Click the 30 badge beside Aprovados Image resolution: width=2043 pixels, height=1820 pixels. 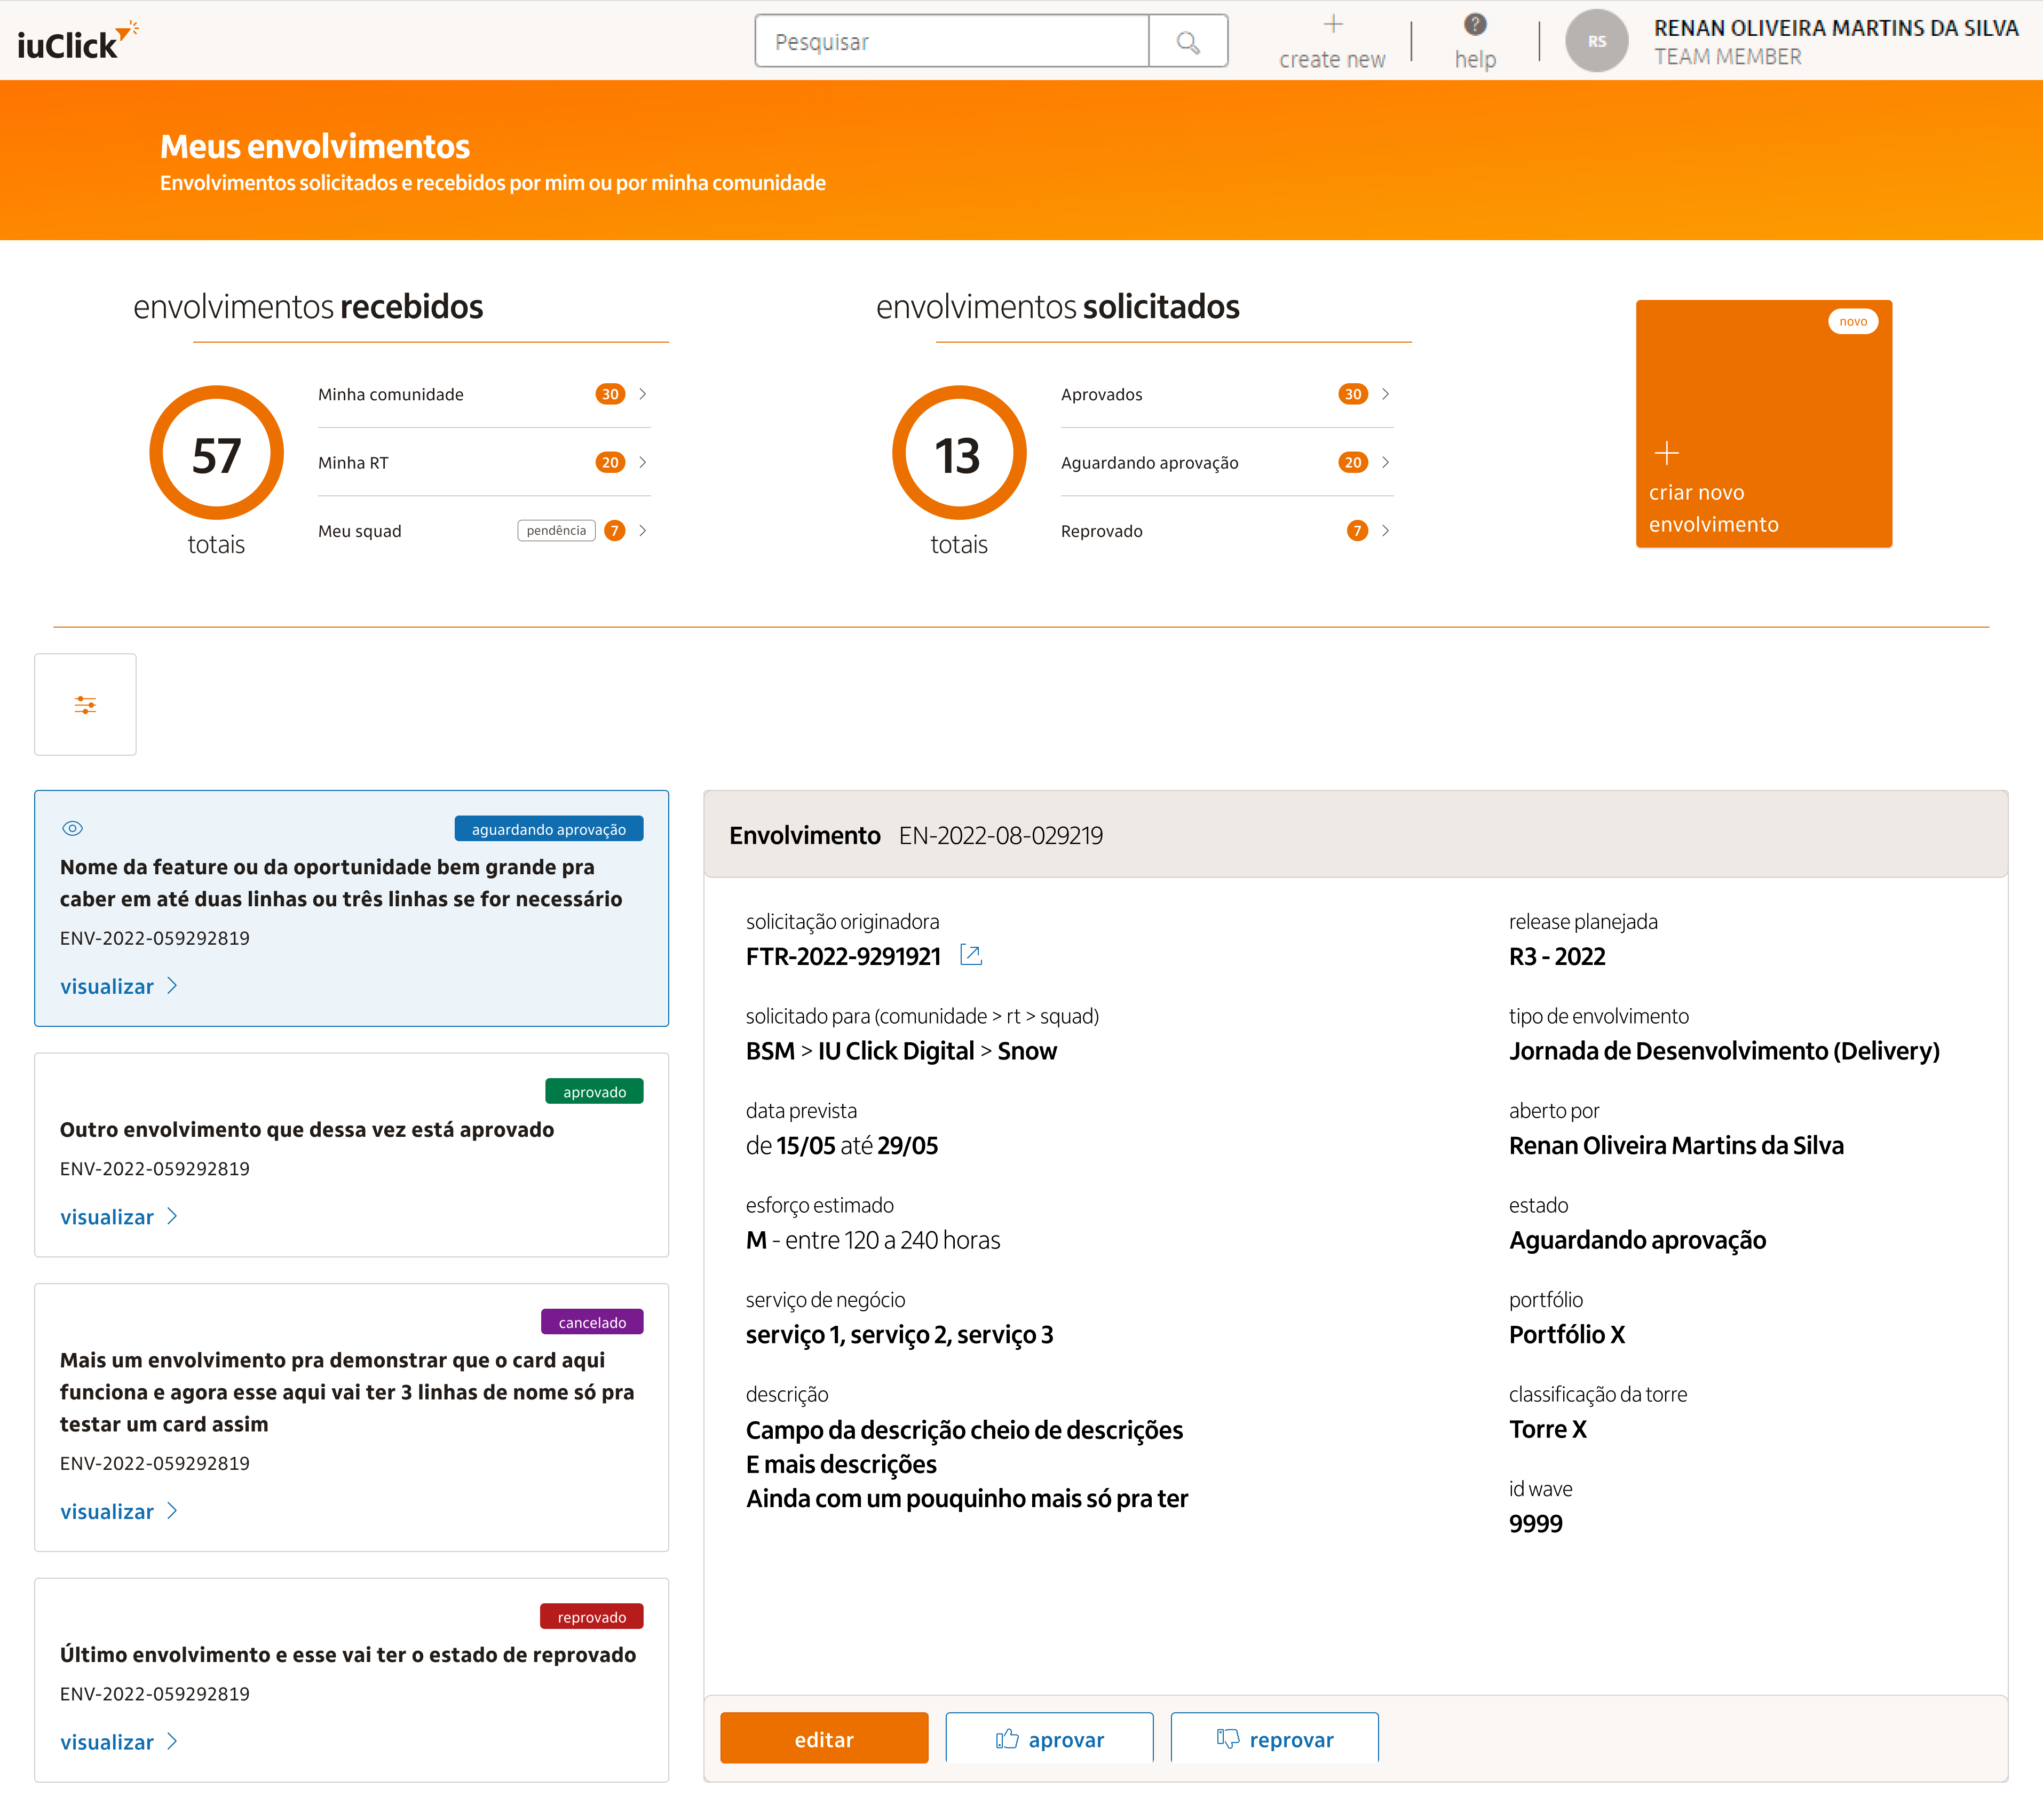1352,394
